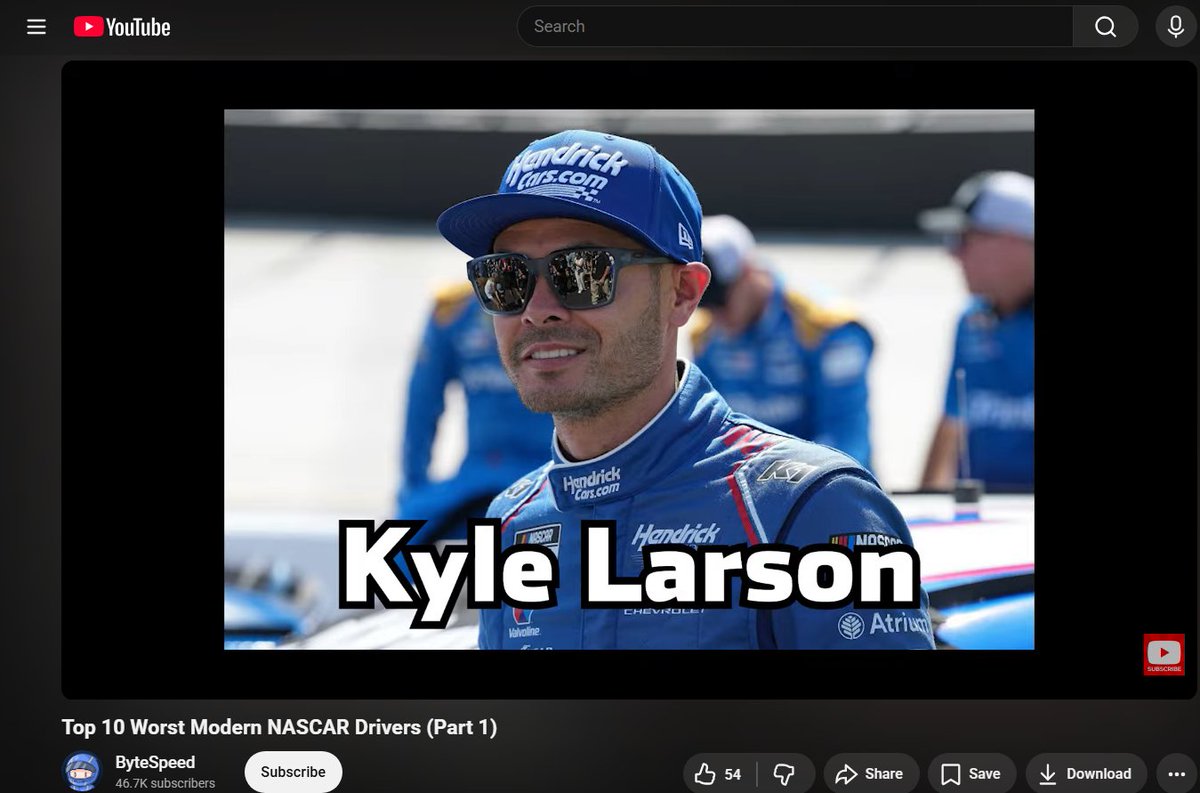Click the red Subscribe watermark in video

(1164, 654)
